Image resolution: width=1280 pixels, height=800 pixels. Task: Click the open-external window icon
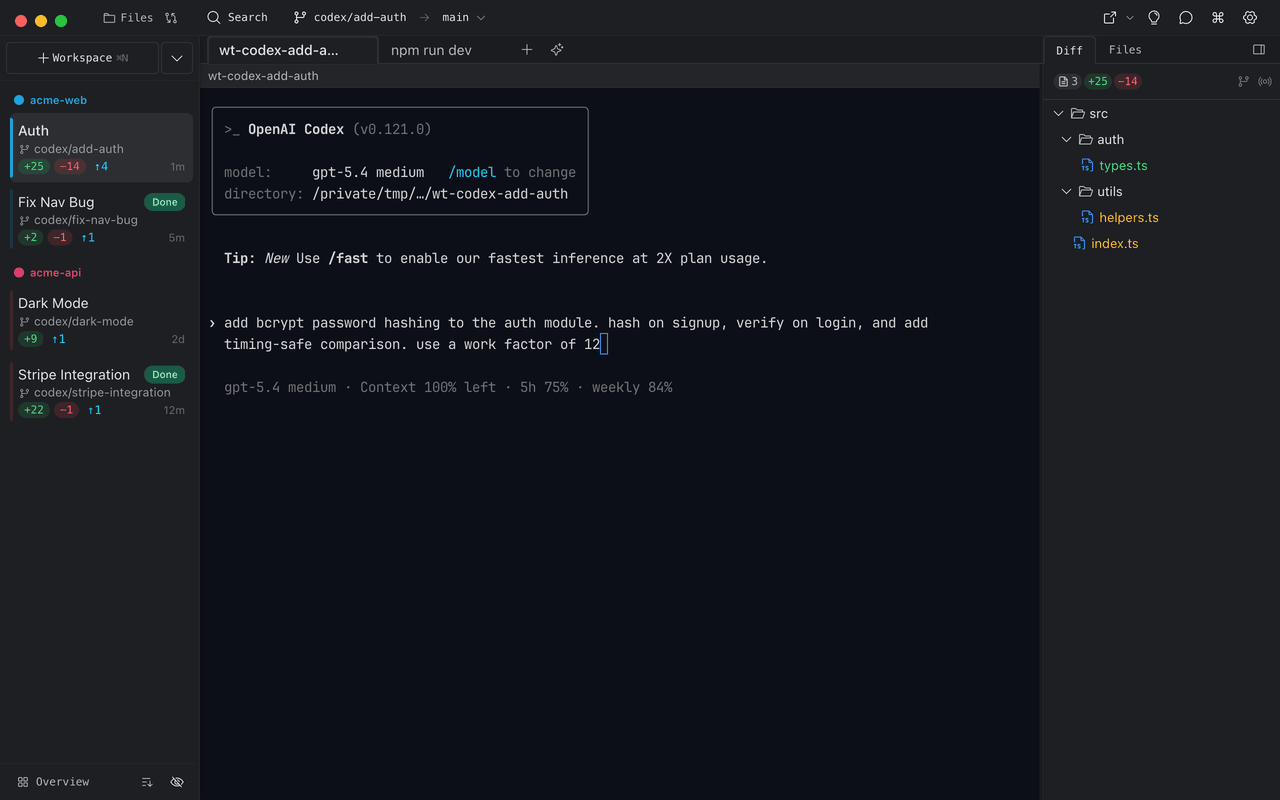(1109, 18)
